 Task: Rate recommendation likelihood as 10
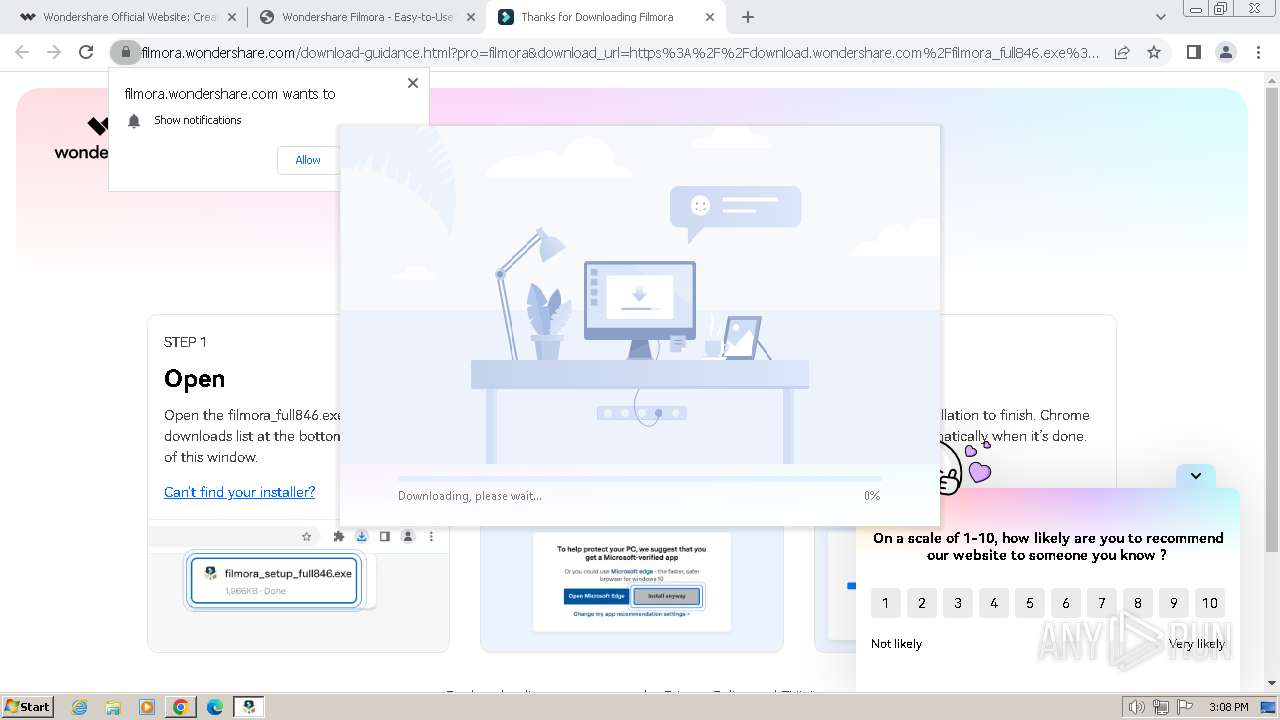click(x=1210, y=603)
